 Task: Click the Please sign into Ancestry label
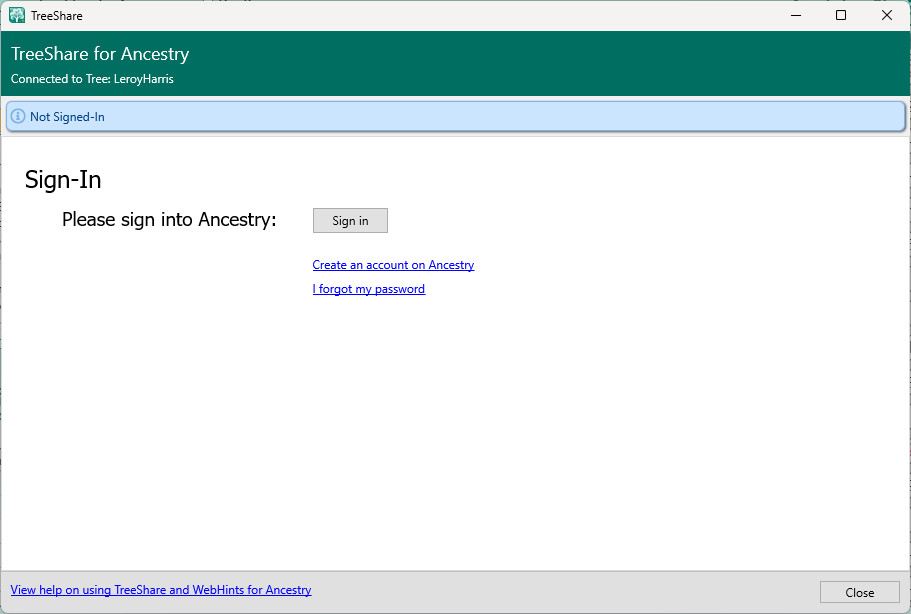click(x=169, y=220)
